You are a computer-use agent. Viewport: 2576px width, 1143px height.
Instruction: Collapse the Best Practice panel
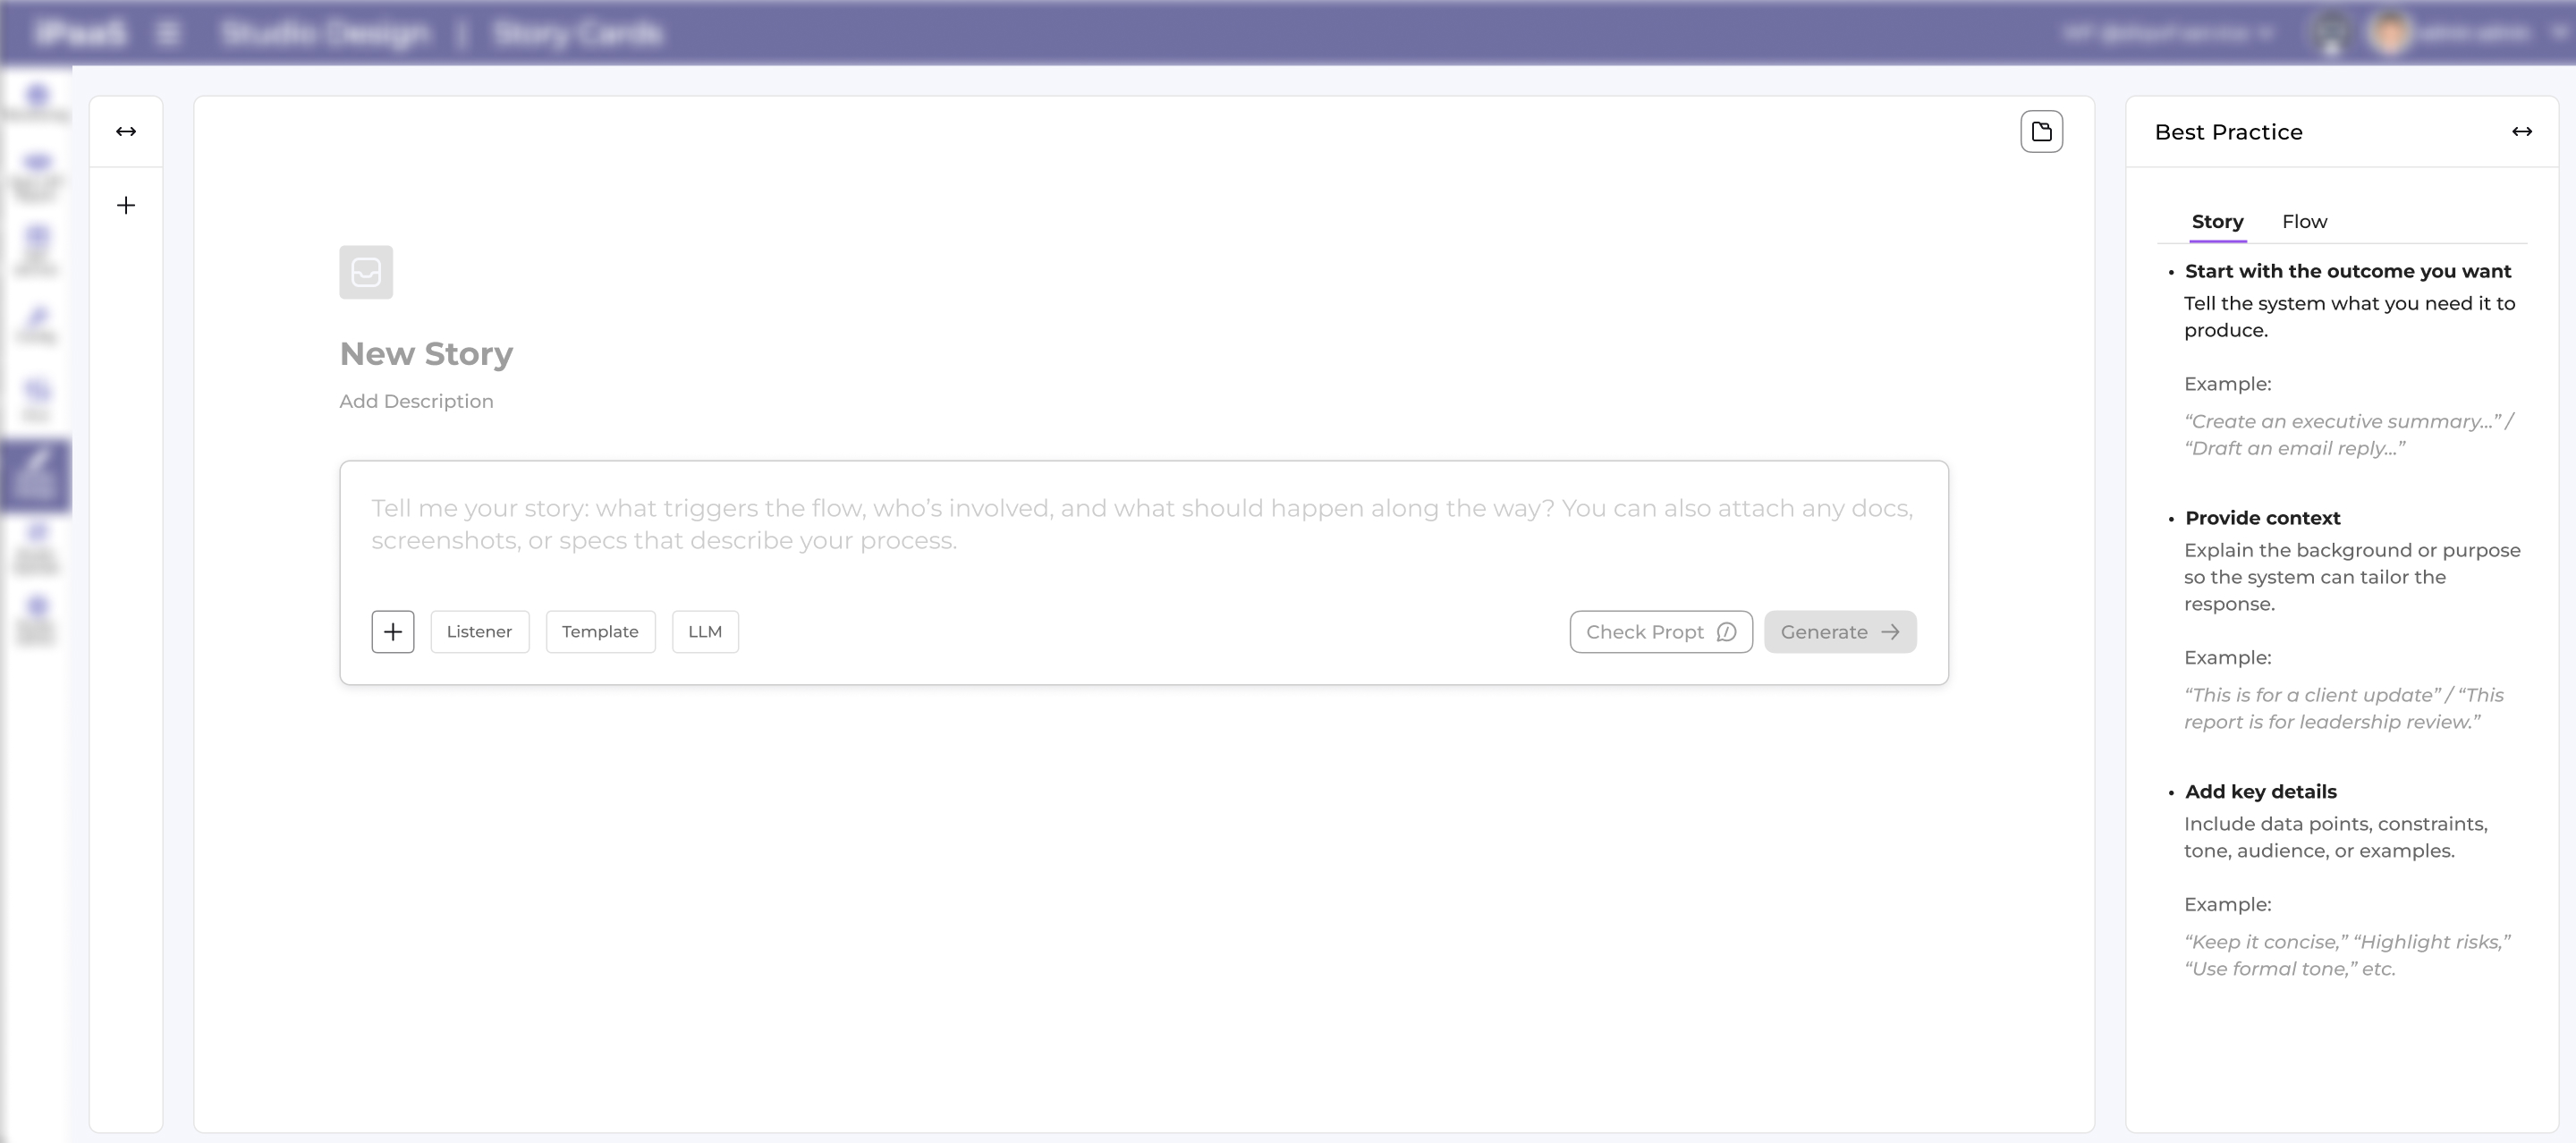(2521, 132)
